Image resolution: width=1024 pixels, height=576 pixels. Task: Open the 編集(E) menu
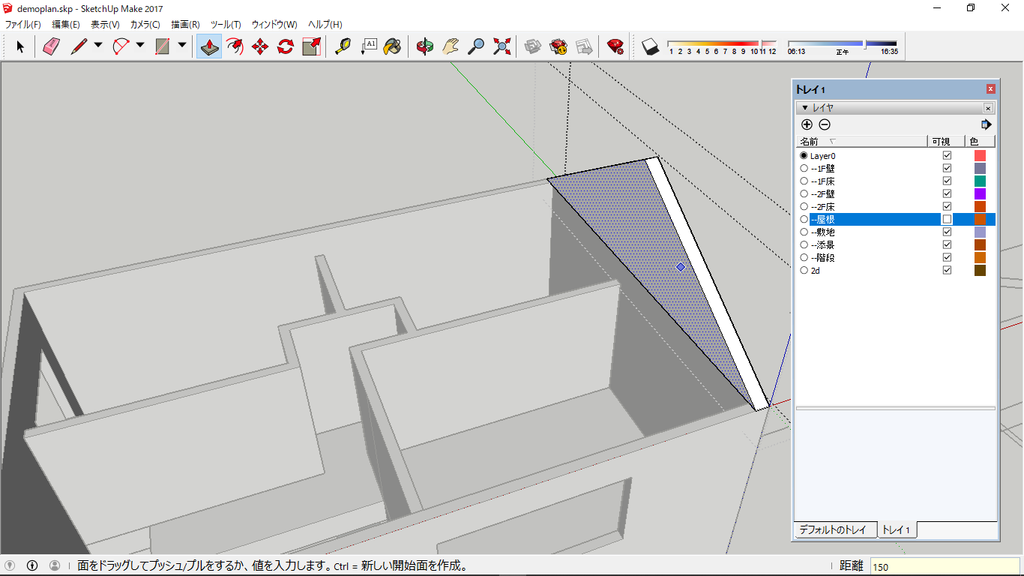point(66,24)
